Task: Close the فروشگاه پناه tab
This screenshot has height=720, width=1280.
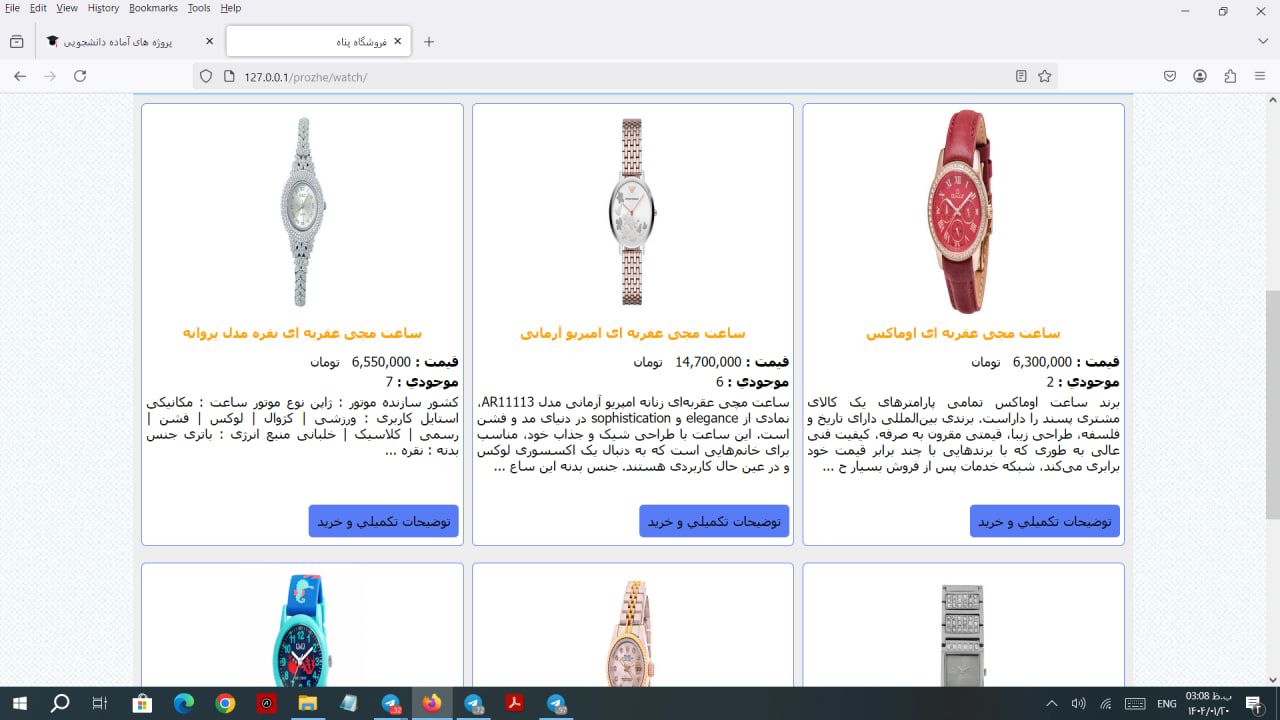Action: (x=397, y=42)
